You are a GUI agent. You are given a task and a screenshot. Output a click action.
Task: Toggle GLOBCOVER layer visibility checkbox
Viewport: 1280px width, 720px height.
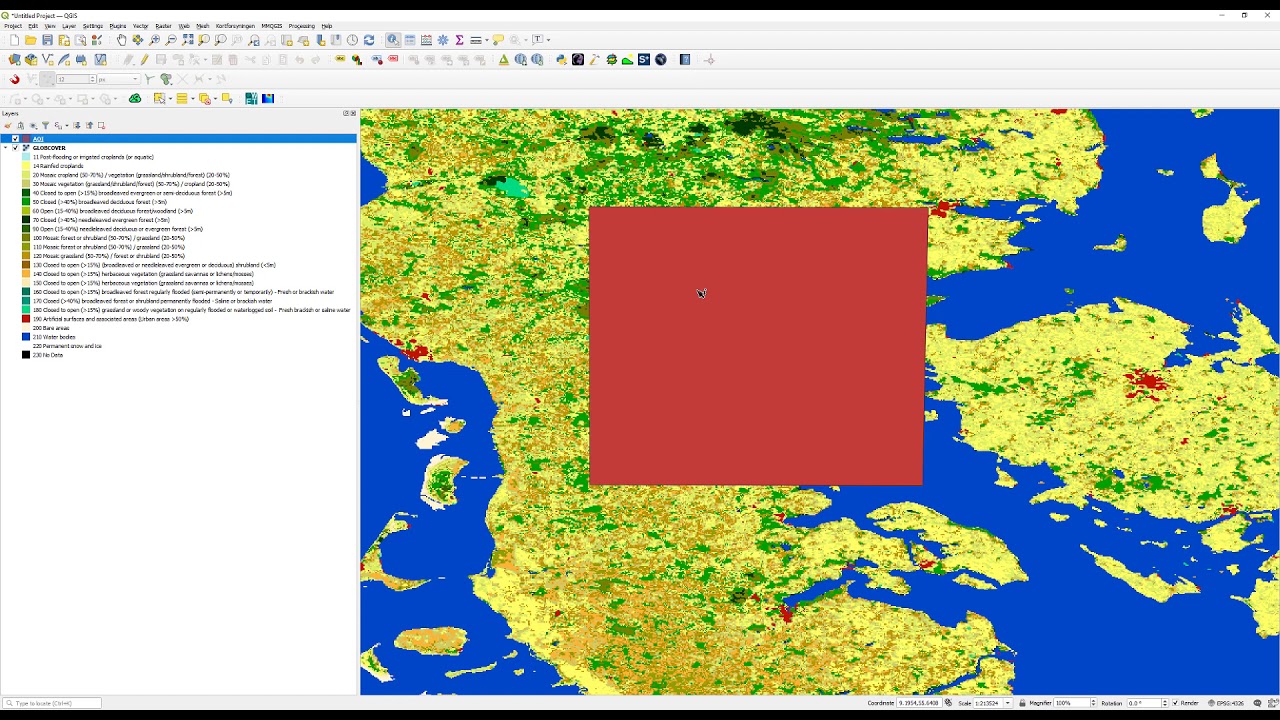(15, 148)
